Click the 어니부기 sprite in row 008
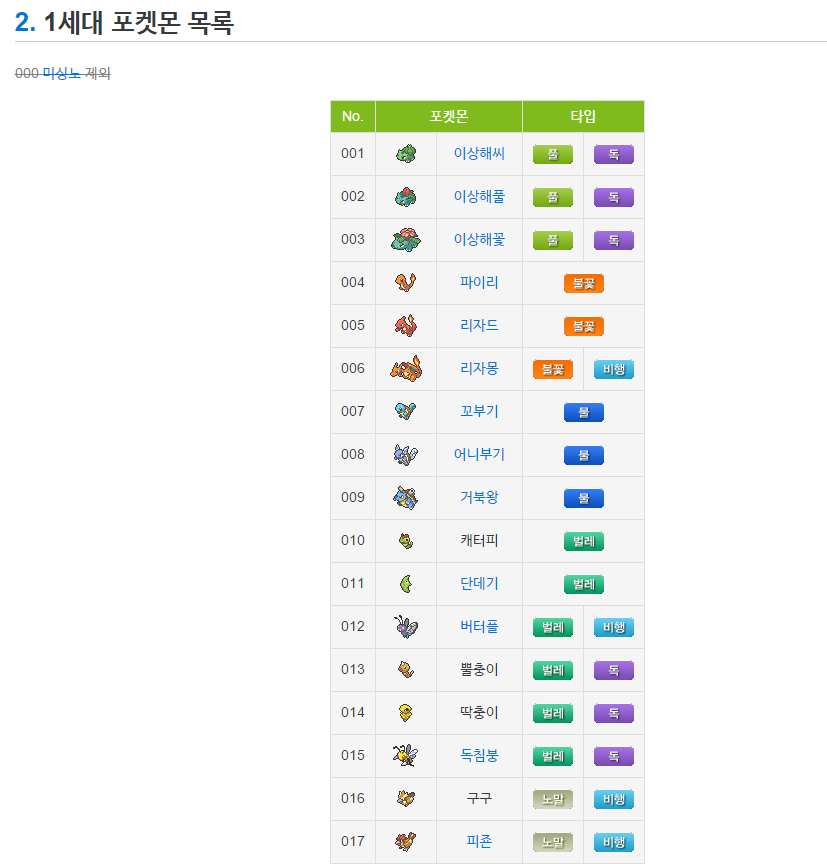Screen dimensions: 827x864 tap(406, 455)
